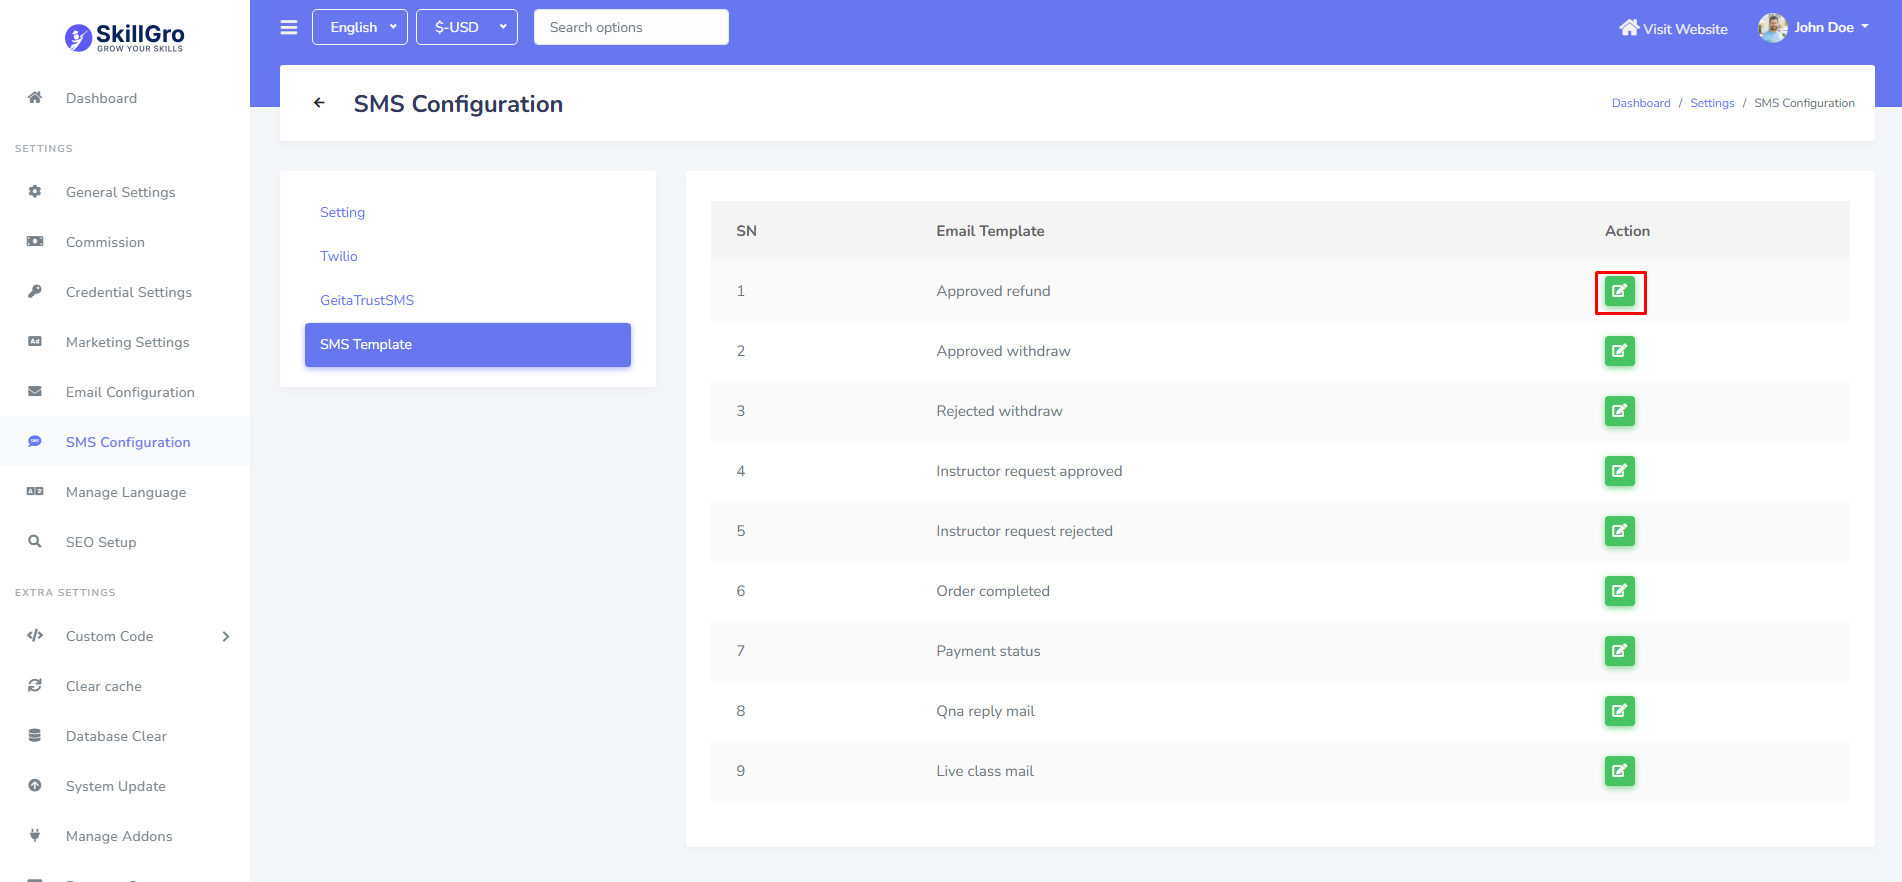
Task: Focus the Search options field
Action: pyautogui.click(x=631, y=27)
